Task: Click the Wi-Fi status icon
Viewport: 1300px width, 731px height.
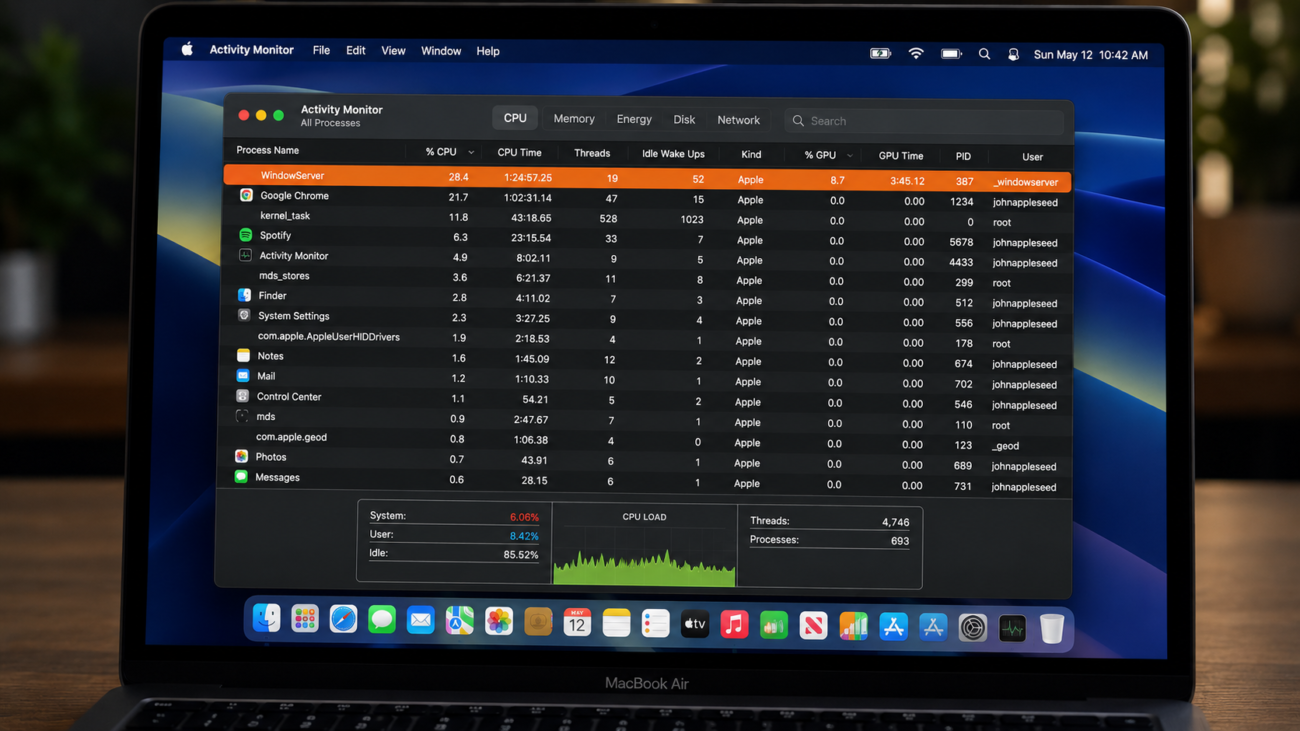Action: pos(916,54)
